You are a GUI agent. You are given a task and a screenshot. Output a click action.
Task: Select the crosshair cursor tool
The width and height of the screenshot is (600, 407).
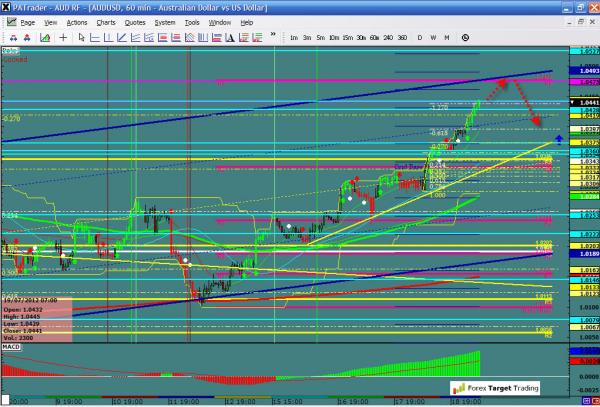63,37
